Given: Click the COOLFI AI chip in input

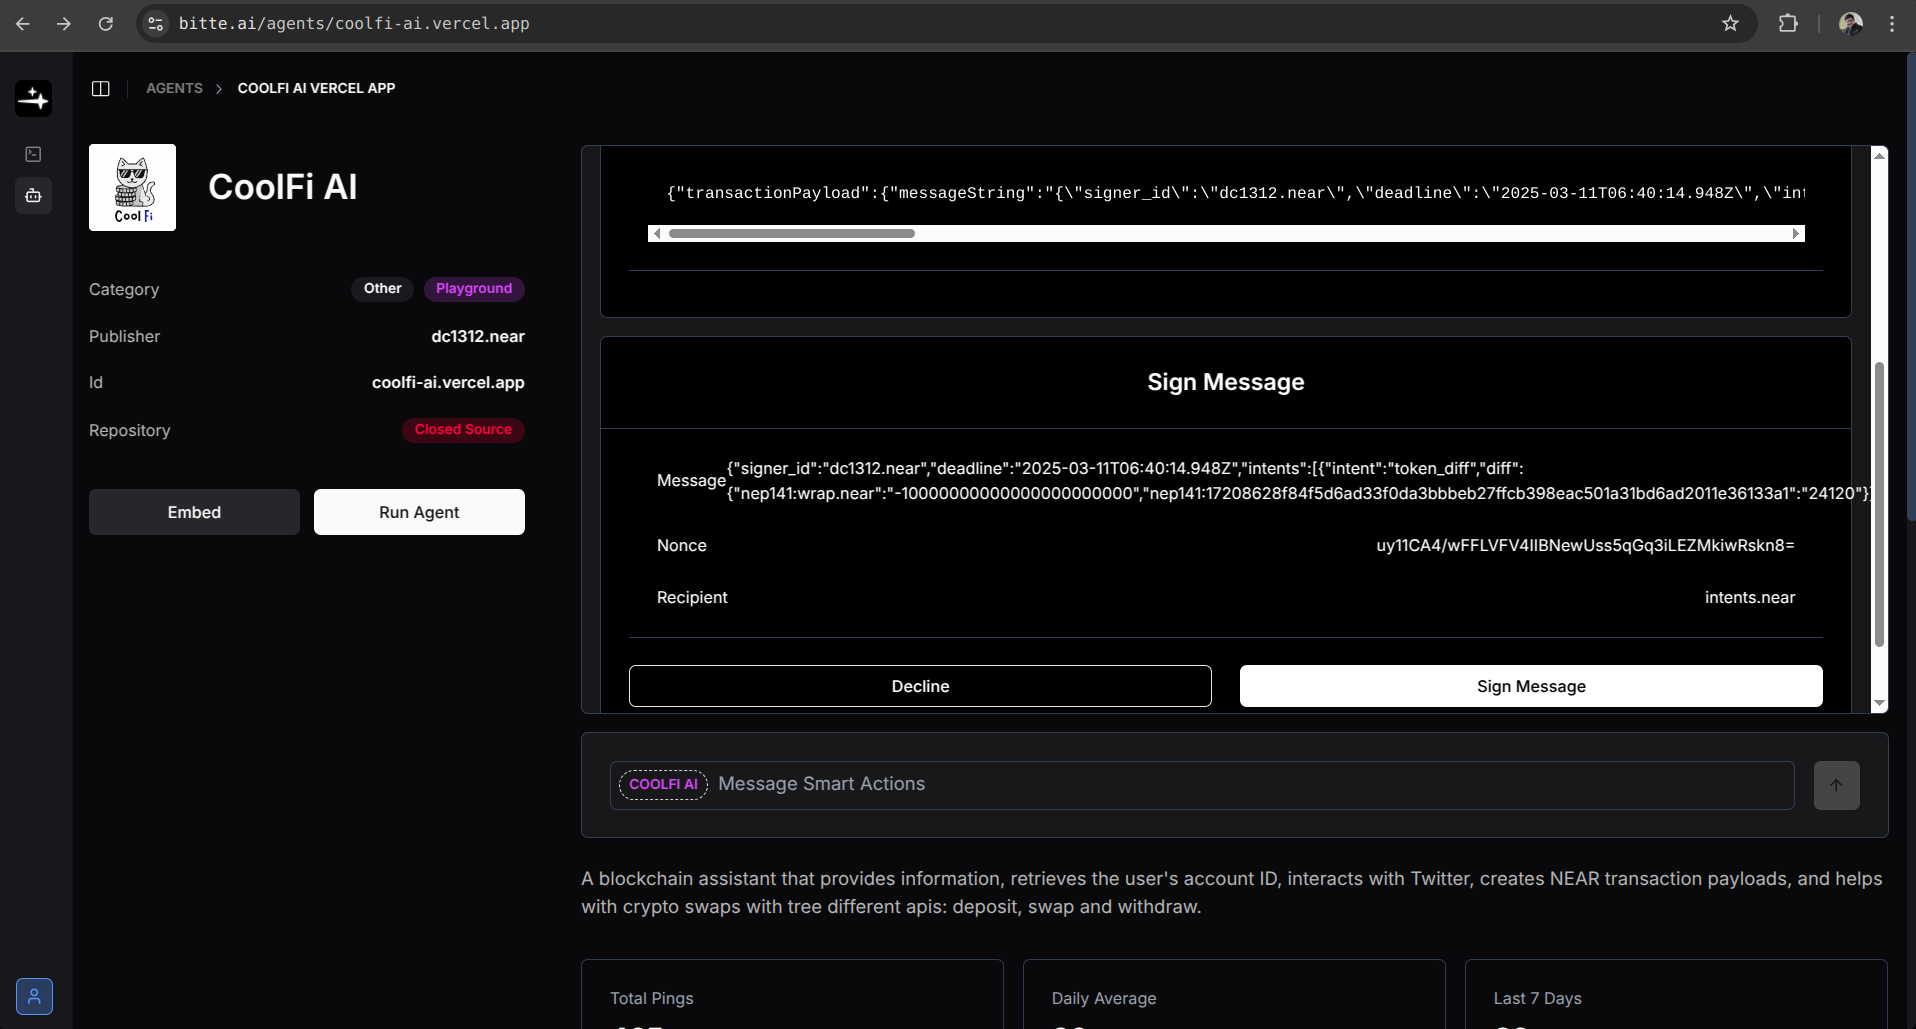Looking at the screenshot, I should point(663,785).
